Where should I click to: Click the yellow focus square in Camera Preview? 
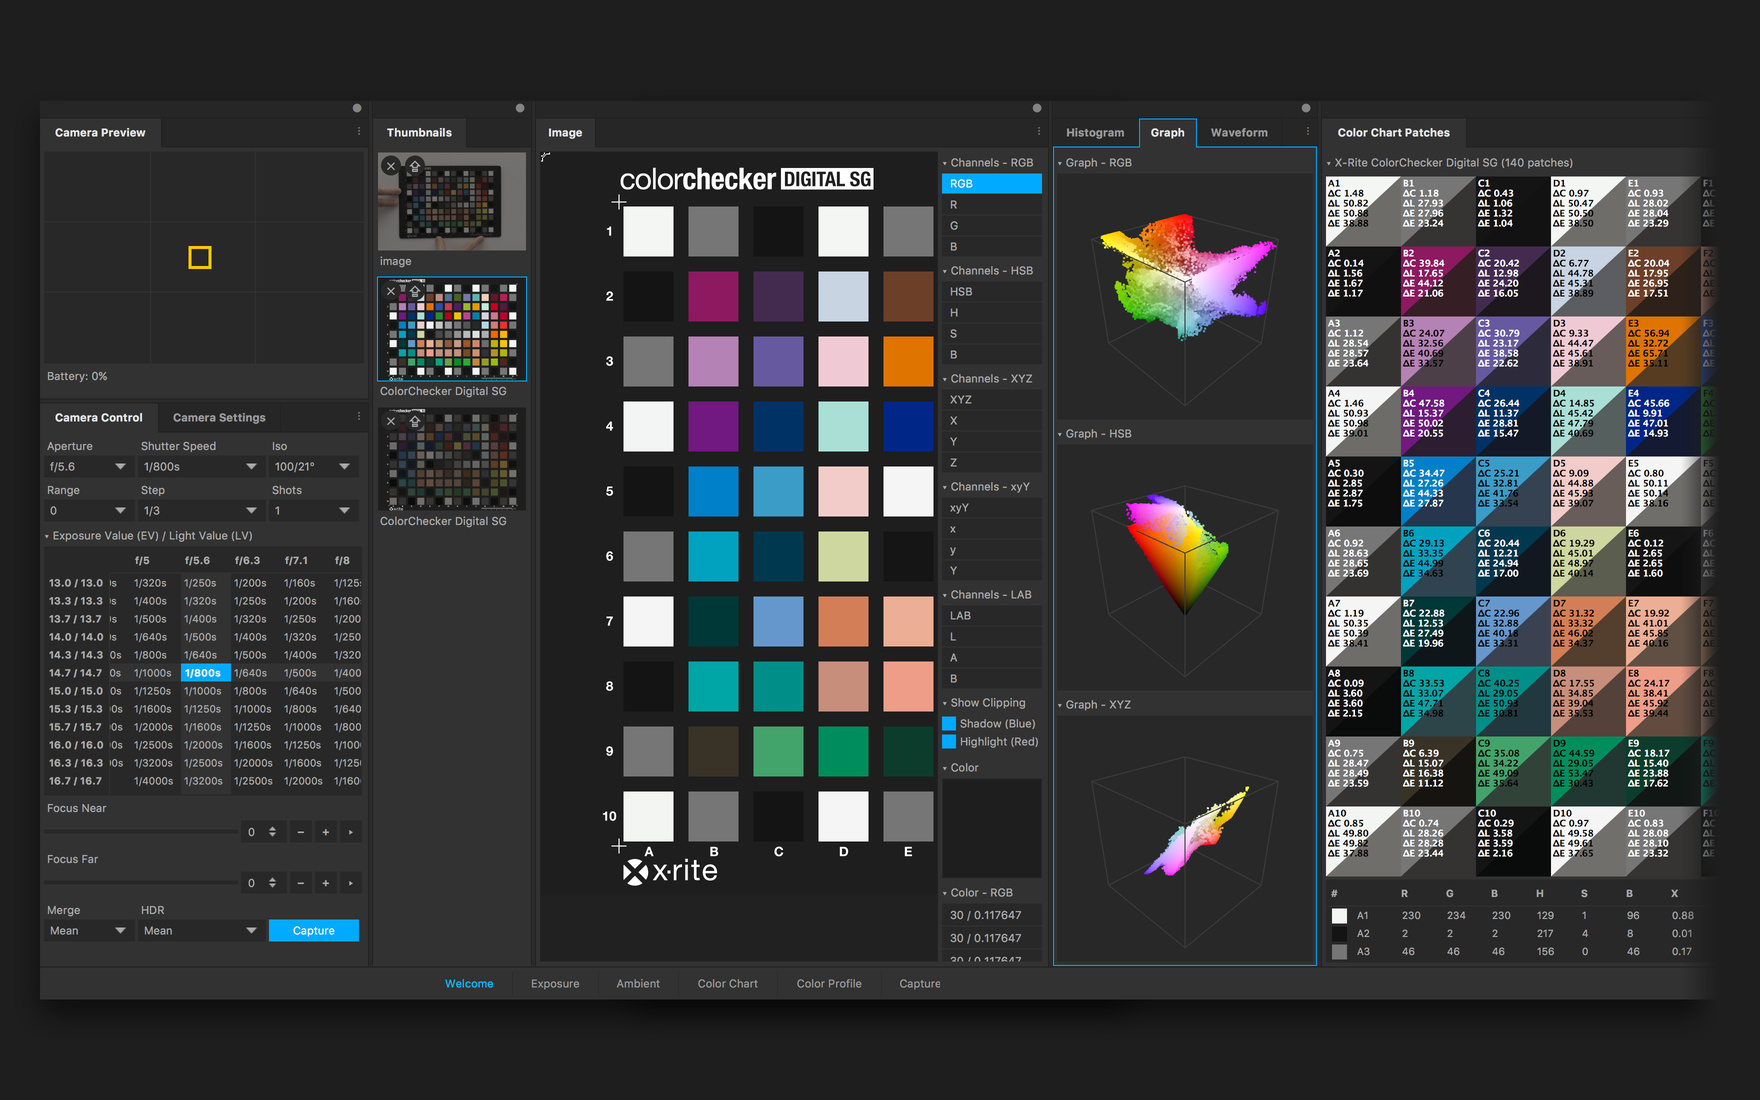pyautogui.click(x=200, y=258)
